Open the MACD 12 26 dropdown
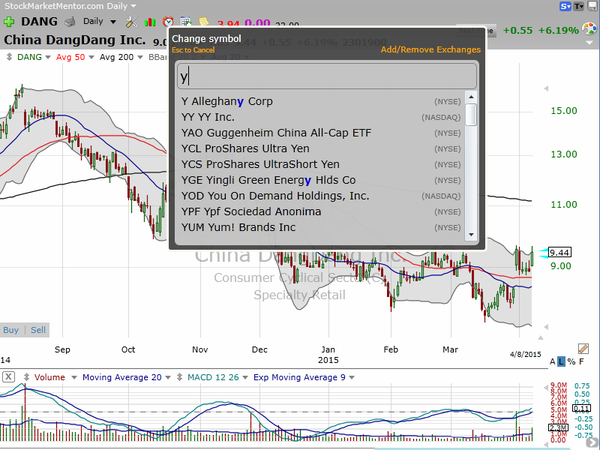The width and height of the screenshot is (600, 450). (x=245, y=377)
